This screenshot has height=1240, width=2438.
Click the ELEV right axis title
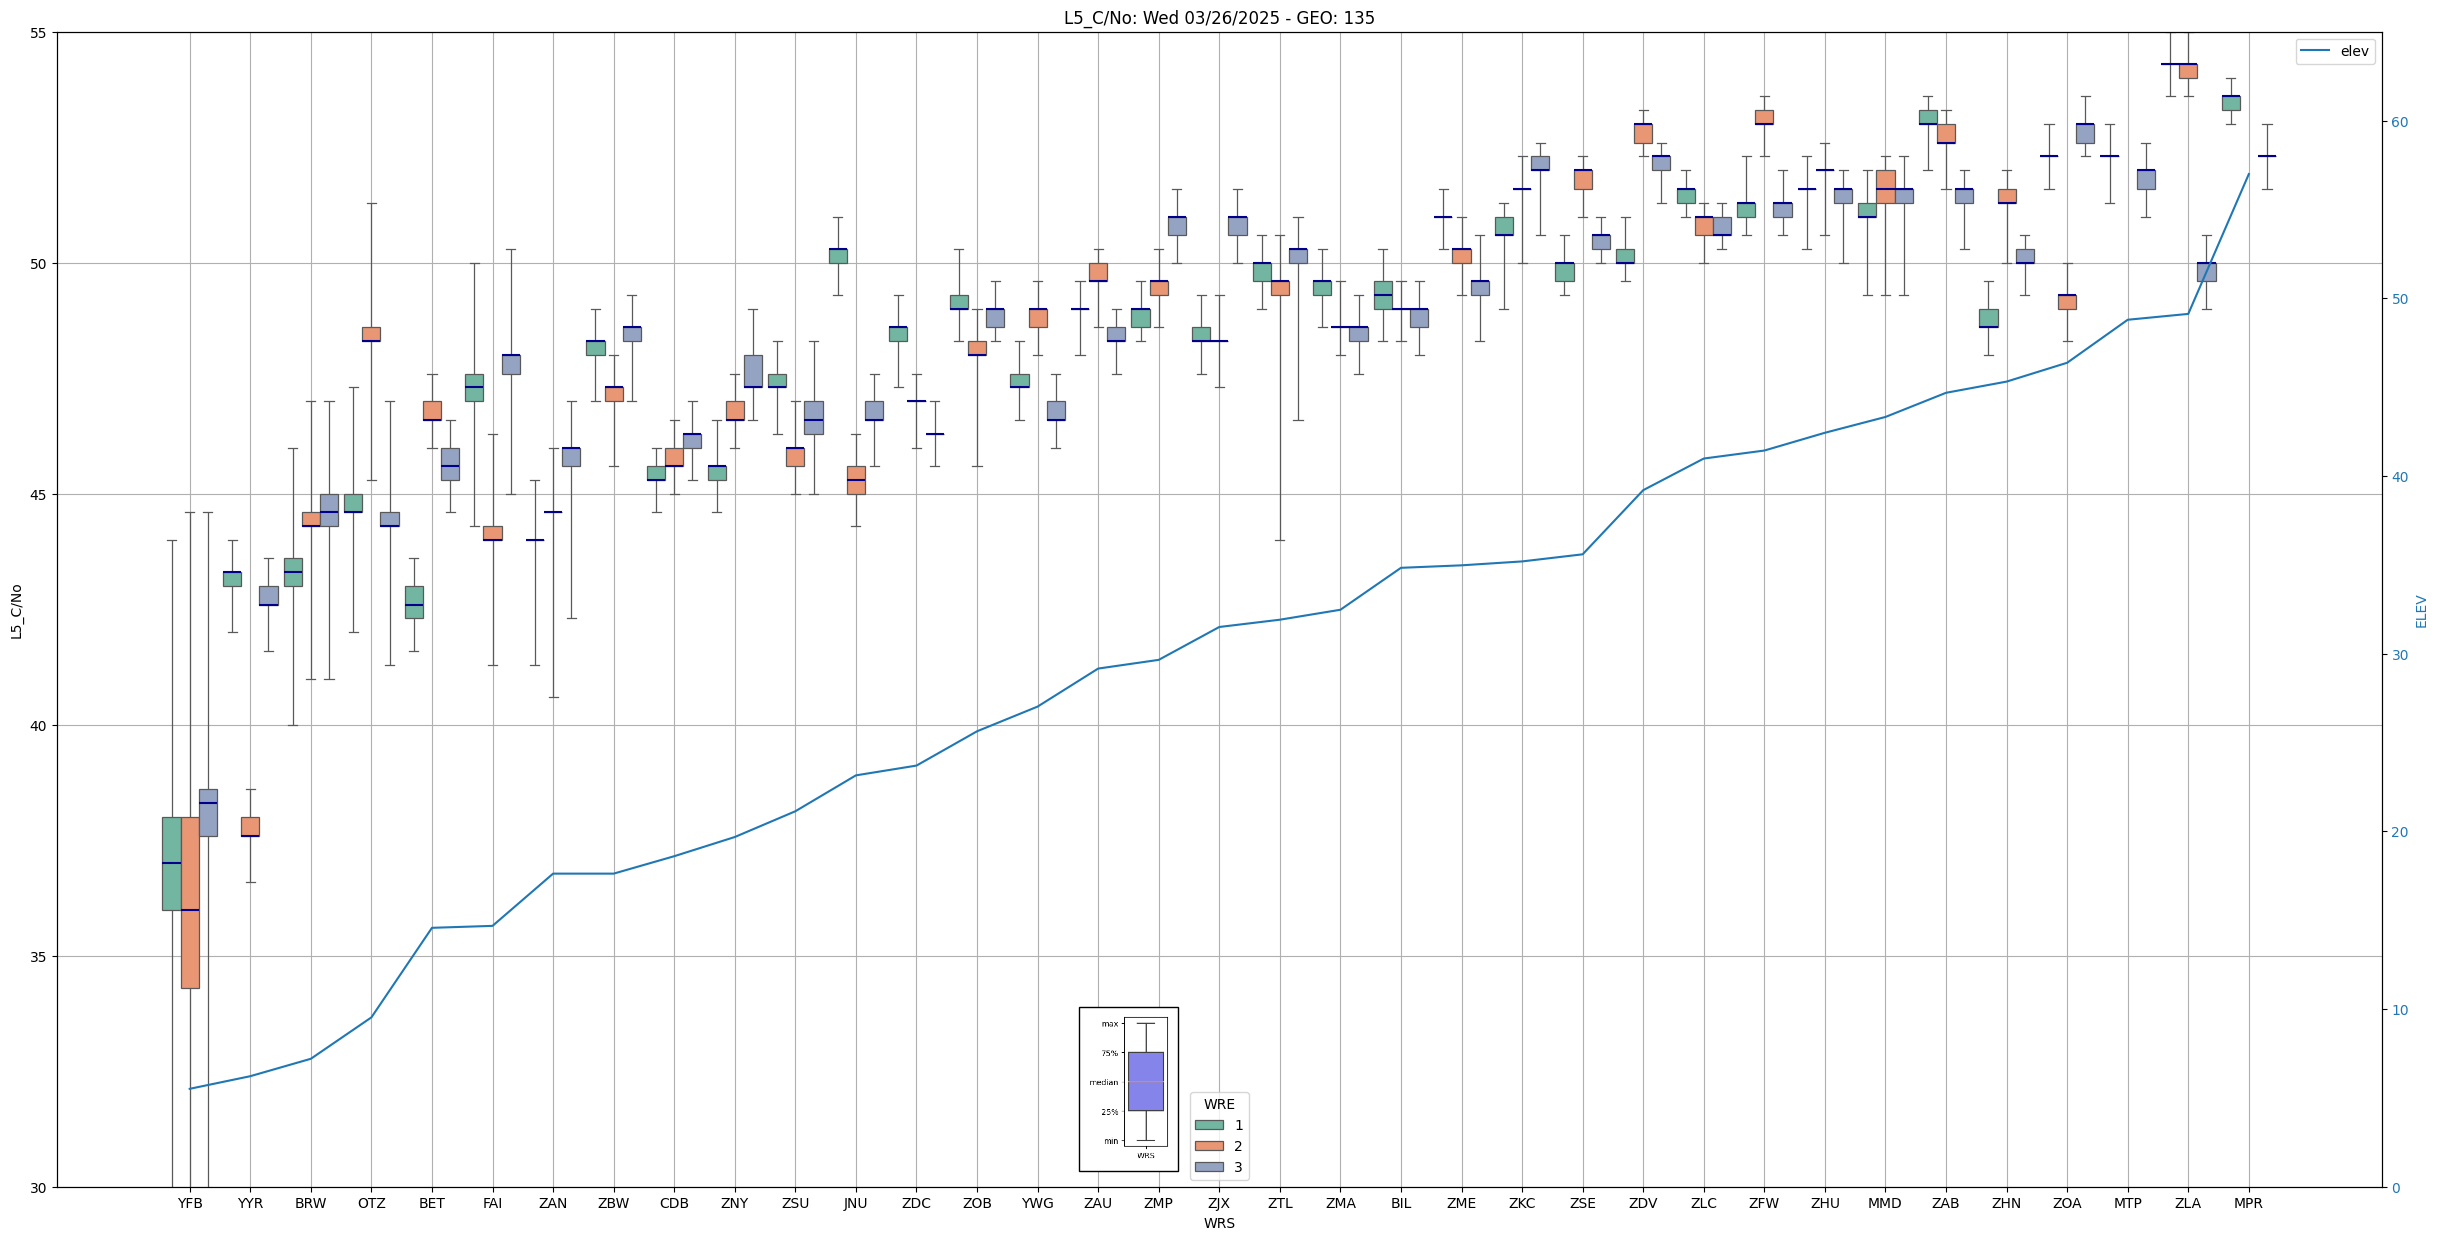point(2421,611)
